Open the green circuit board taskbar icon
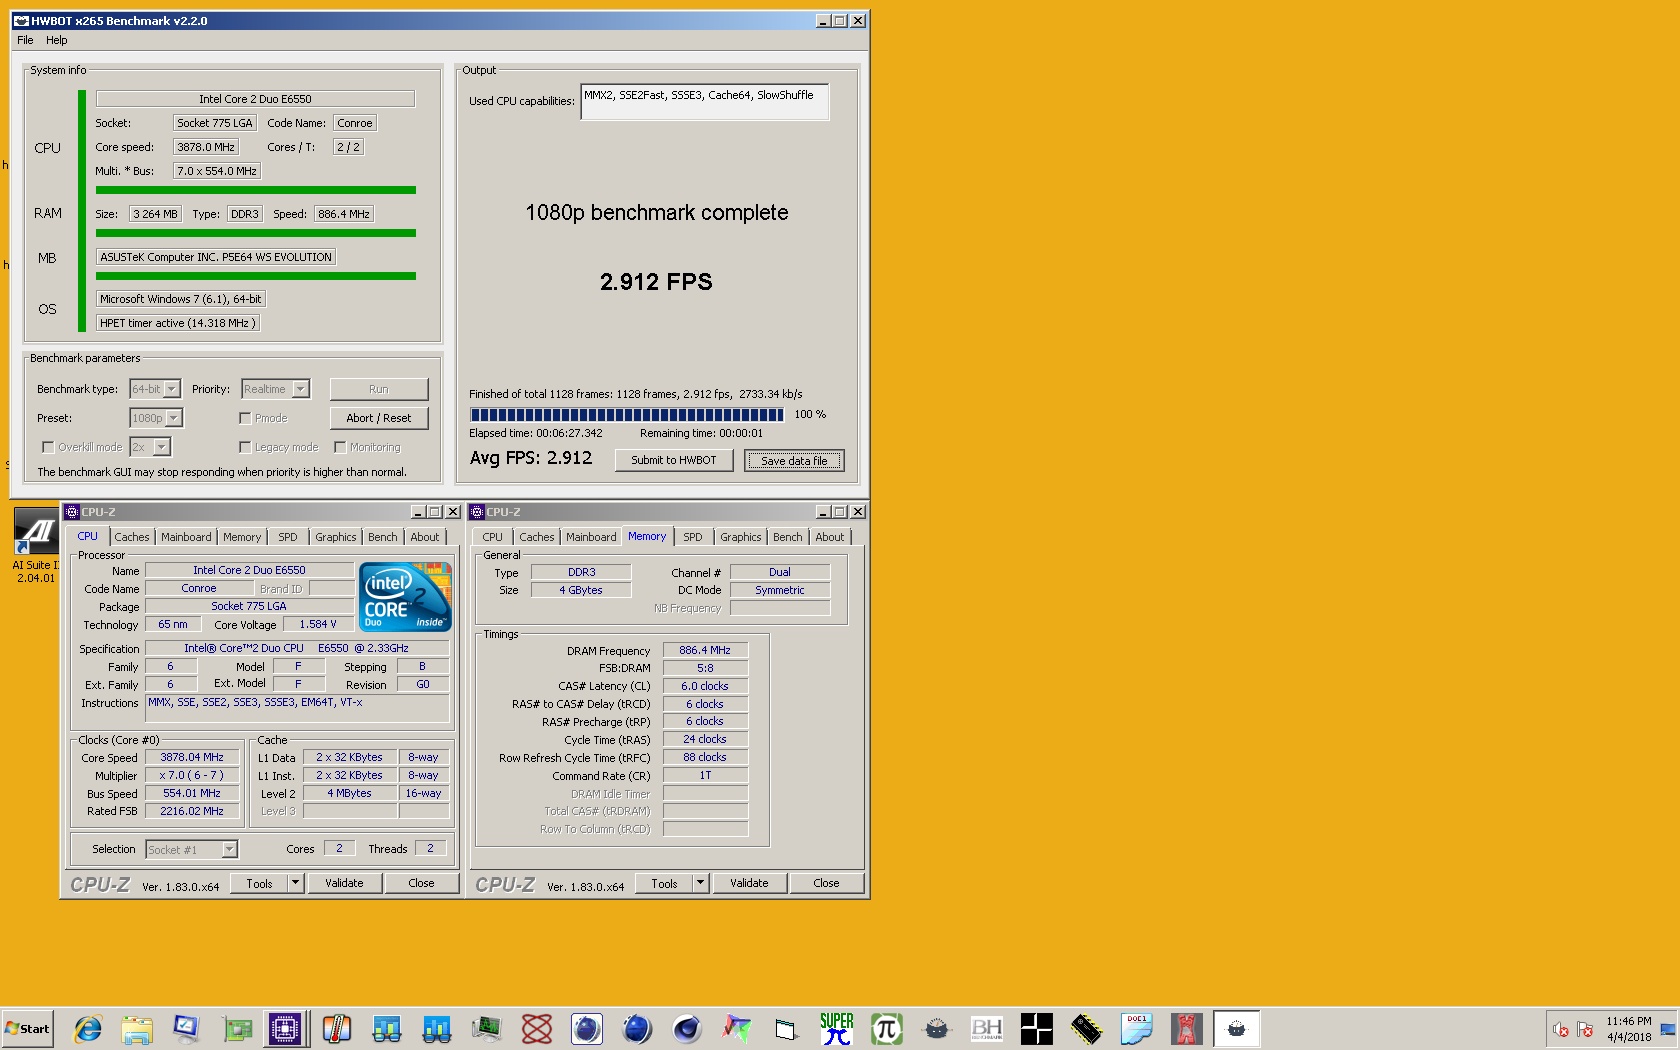 click(237, 1028)
